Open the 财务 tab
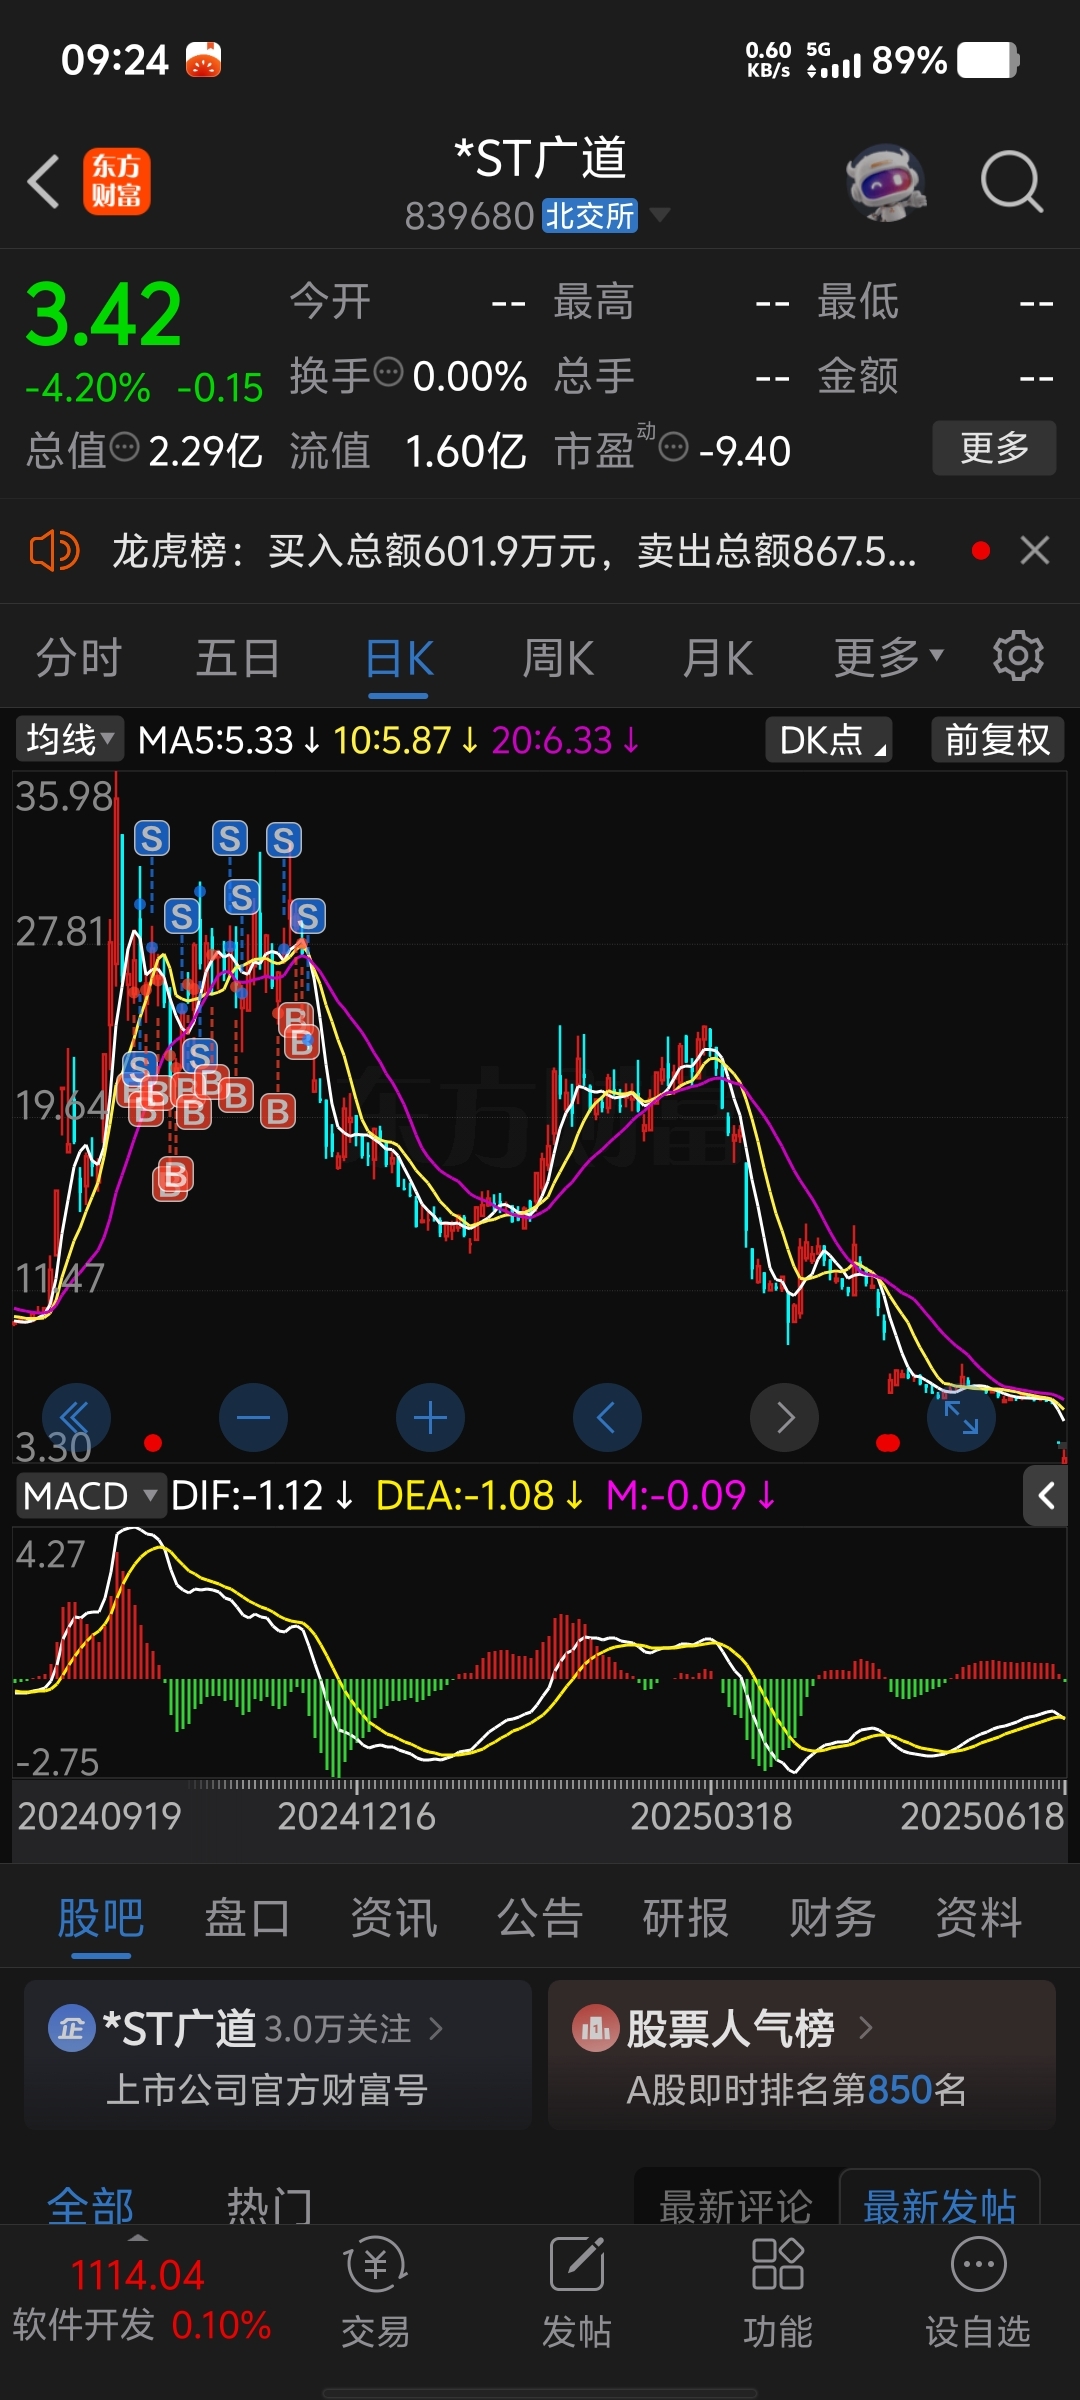The image size is (1080, 2400). (x=832, y=1918)
